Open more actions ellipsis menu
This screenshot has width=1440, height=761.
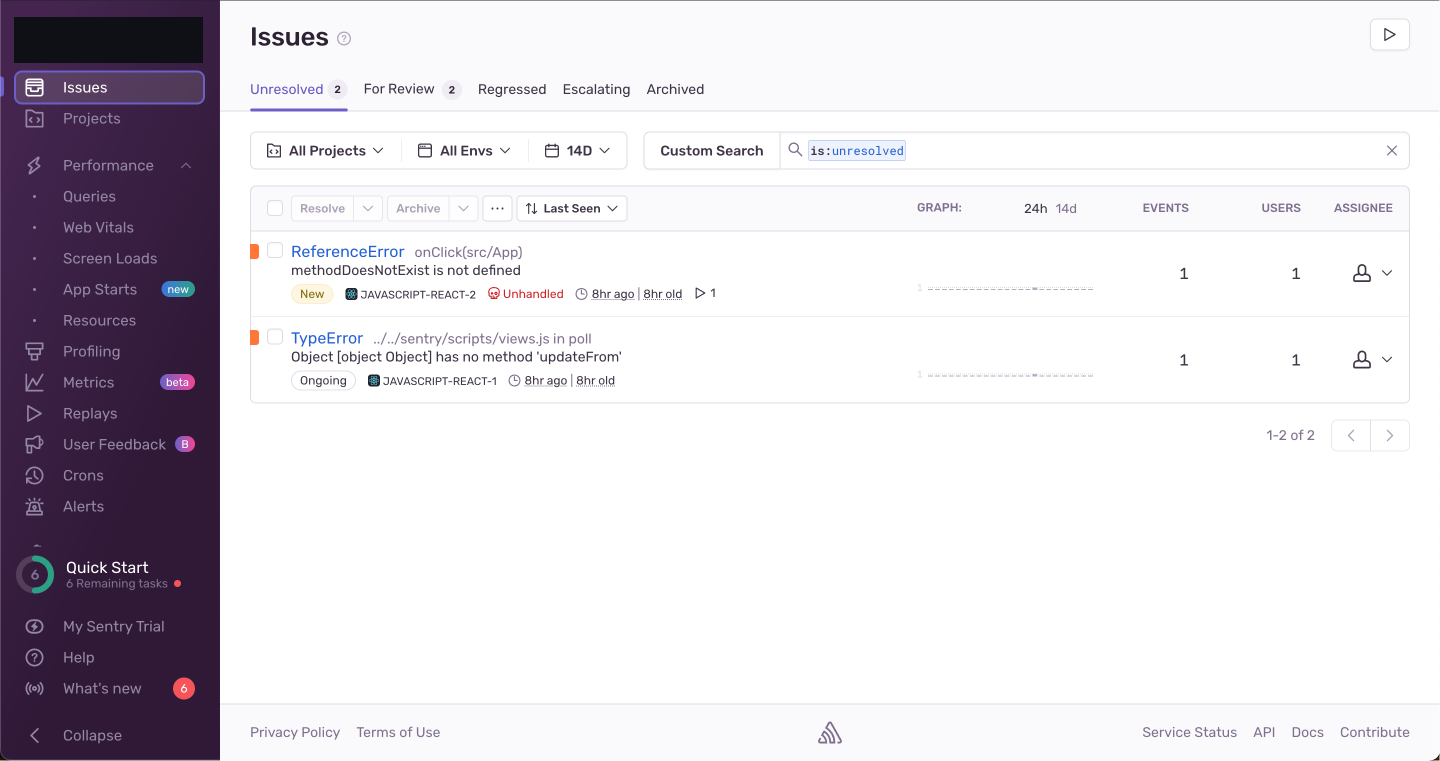coord(497,208)
